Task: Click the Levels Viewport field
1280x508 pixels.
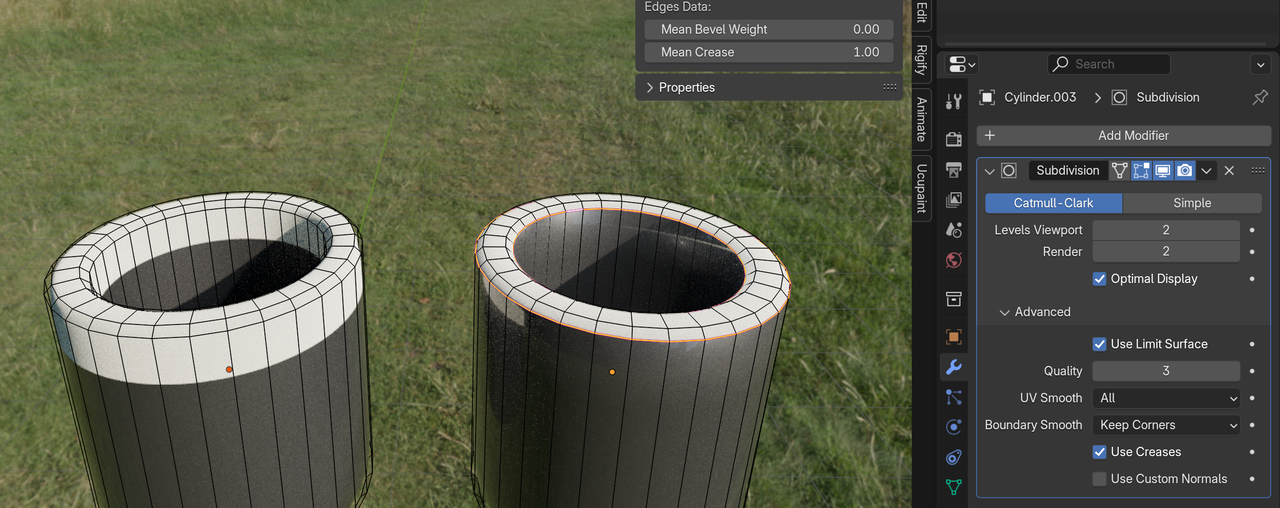Action: click(x=1166, y=230)
